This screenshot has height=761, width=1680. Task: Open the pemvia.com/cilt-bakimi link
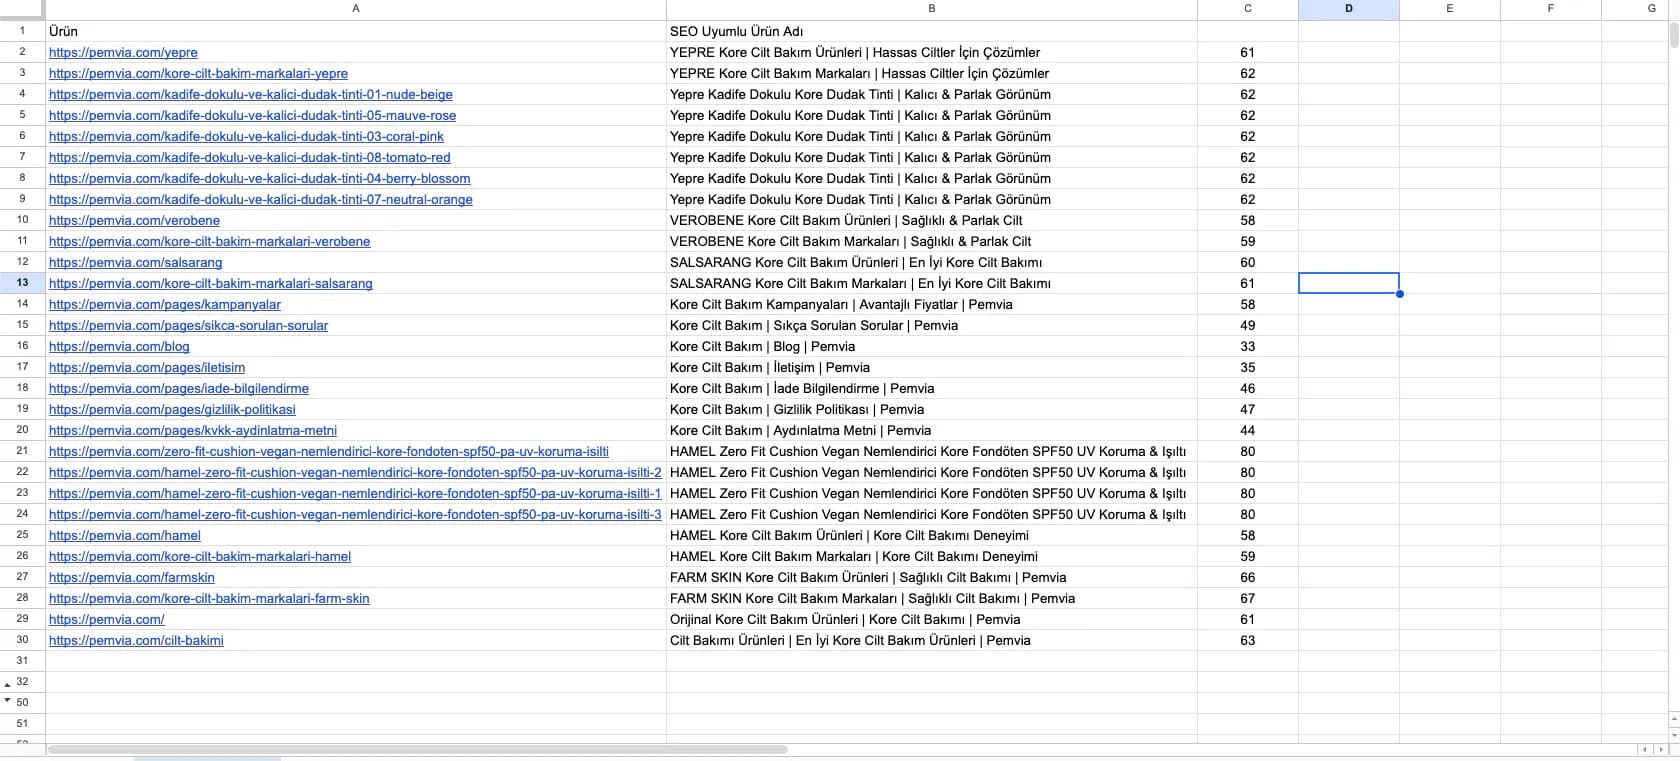136,640
